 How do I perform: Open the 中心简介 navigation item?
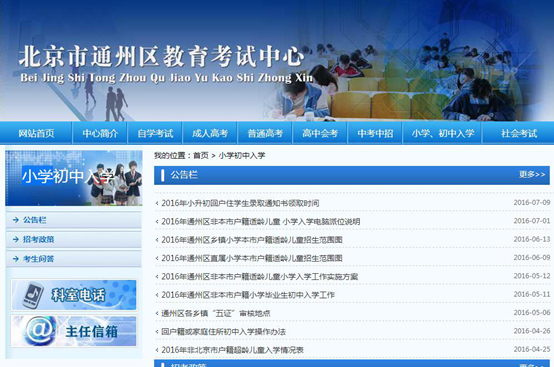[100, 133]
